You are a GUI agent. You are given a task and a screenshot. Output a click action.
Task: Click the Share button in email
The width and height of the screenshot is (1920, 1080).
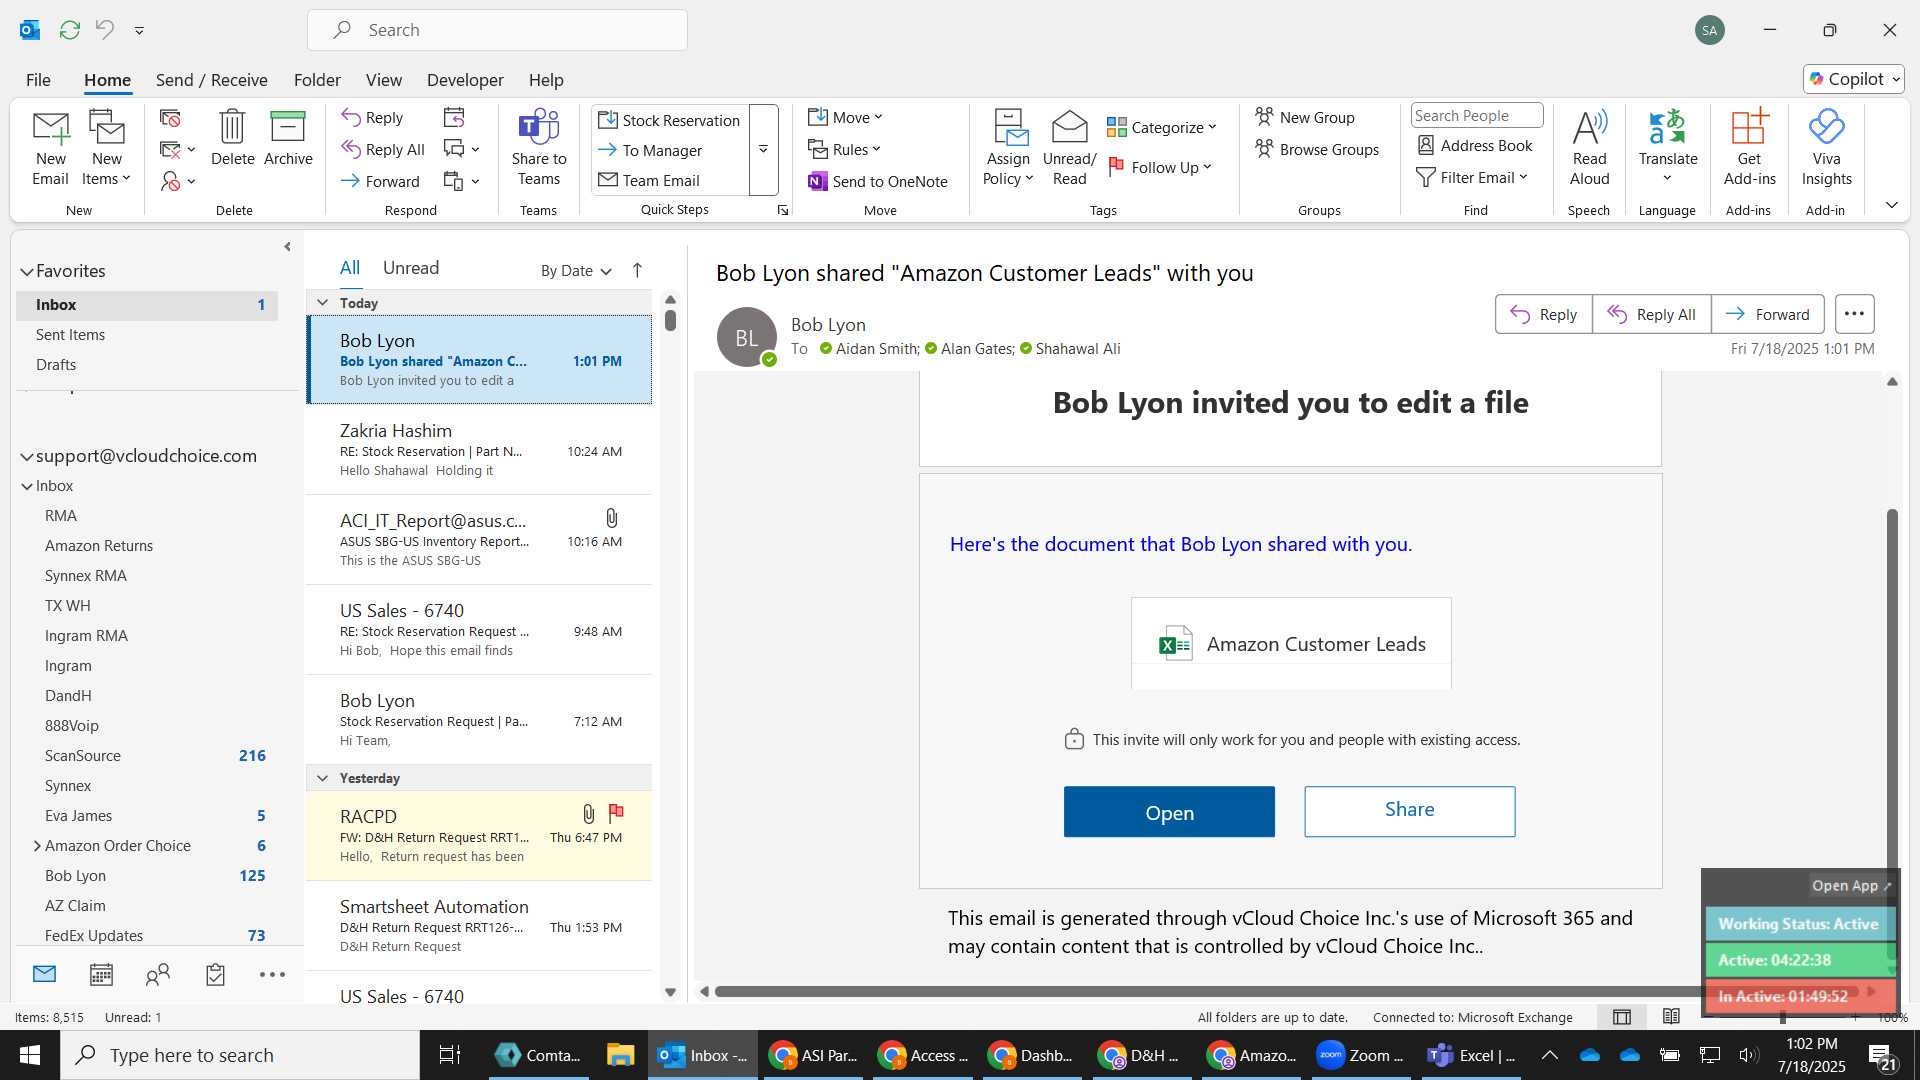coord(1409,810)
